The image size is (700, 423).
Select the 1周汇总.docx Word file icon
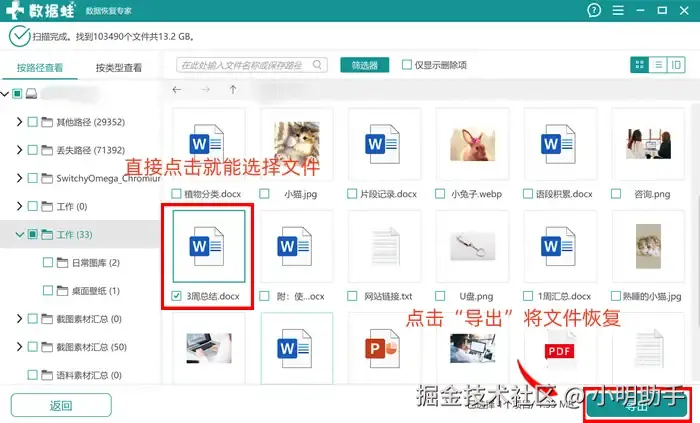pyautogui.click(x=558, y=246)
